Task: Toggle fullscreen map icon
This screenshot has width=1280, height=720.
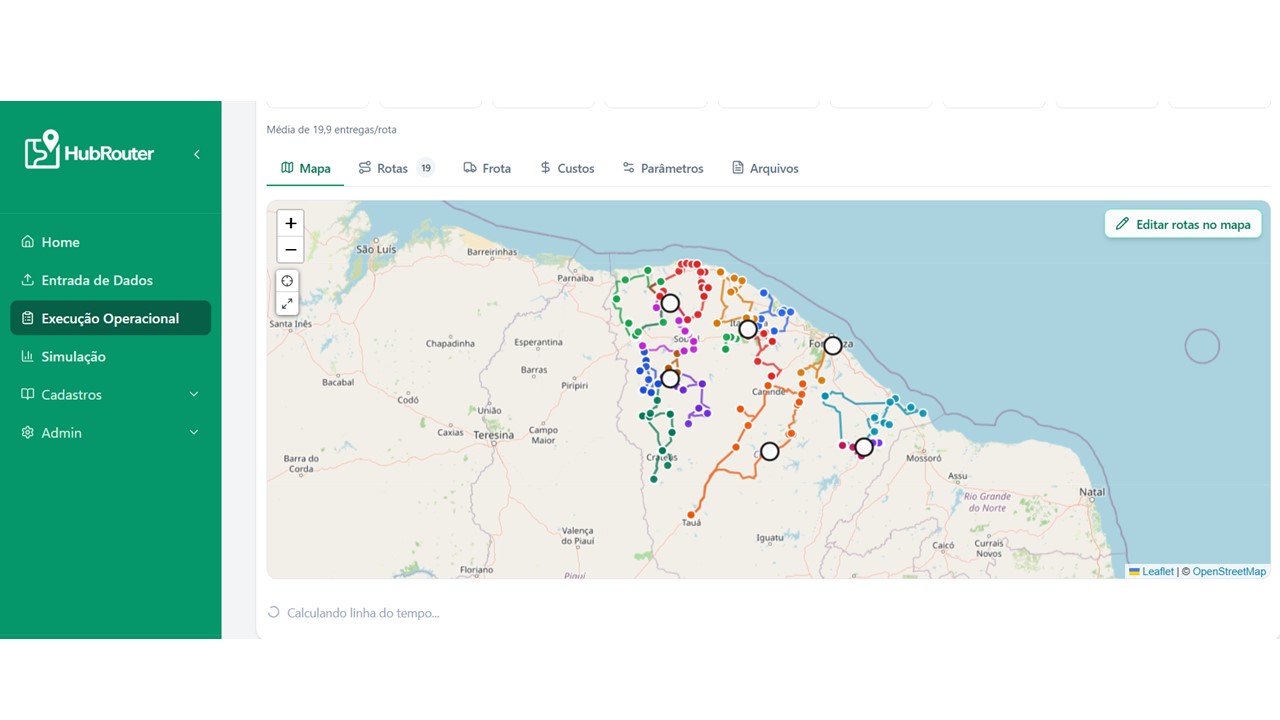Action: coord(287,304)
